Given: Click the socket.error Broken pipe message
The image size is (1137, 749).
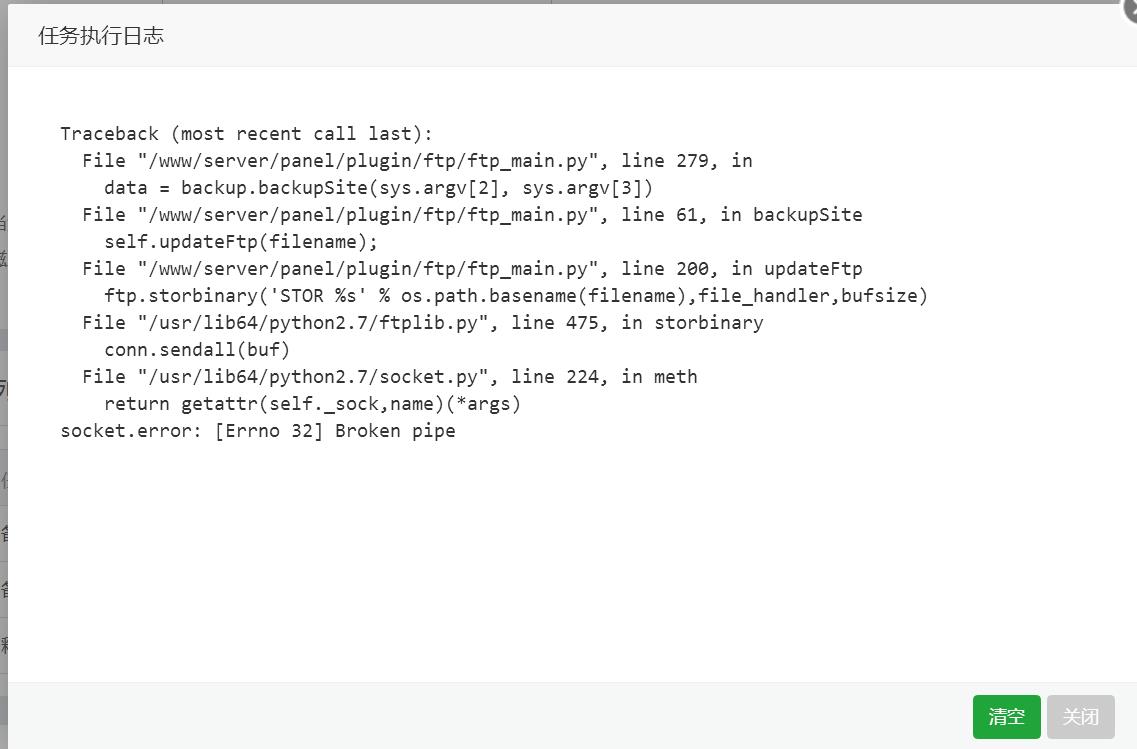Looking at the screenshot, I should click(x=257, y=431).
